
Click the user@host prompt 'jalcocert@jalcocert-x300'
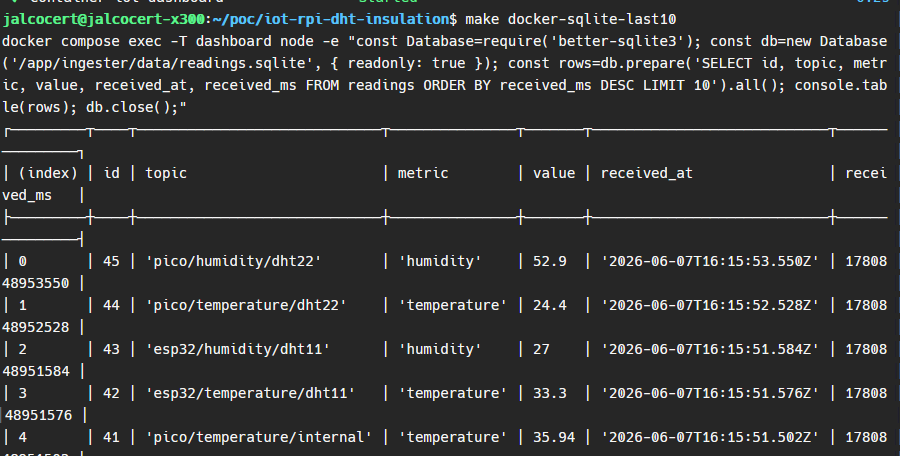coord(103,20)
